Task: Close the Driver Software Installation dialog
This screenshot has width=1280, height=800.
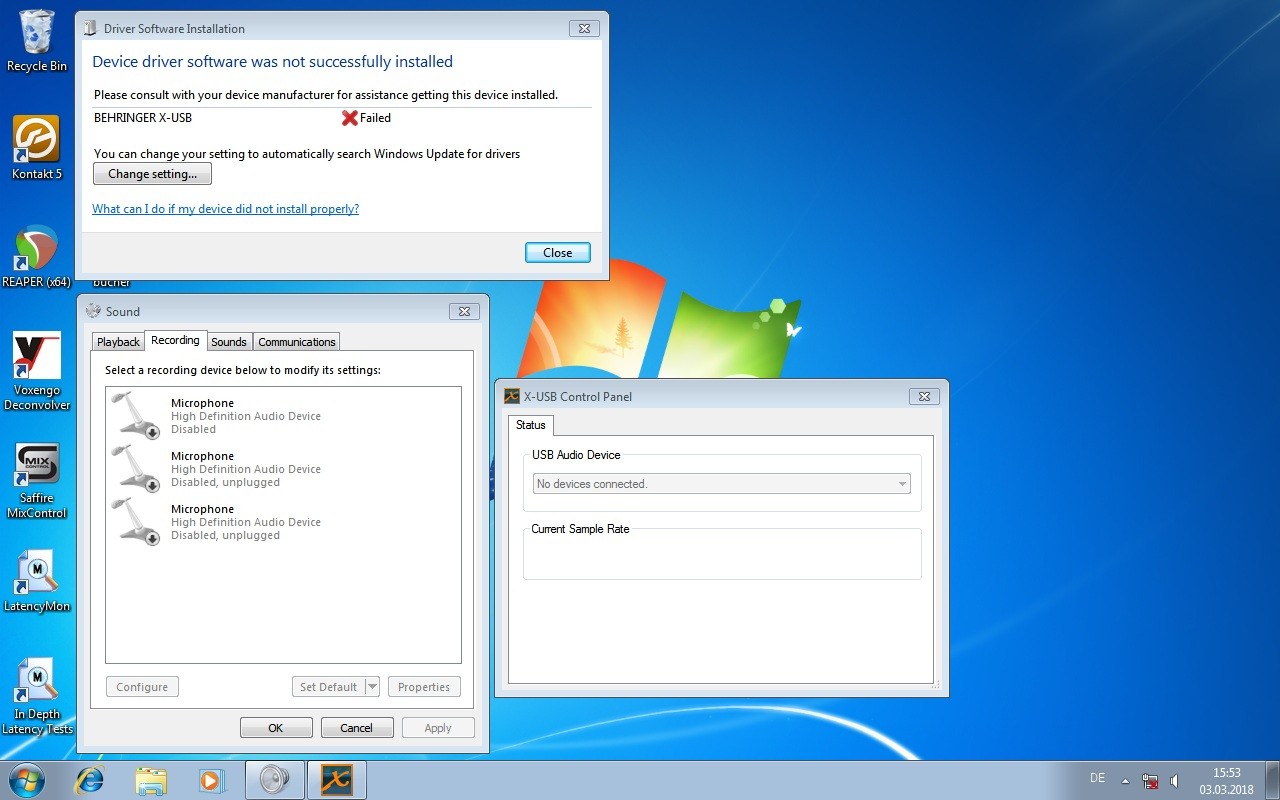Action: coord(557,253)
